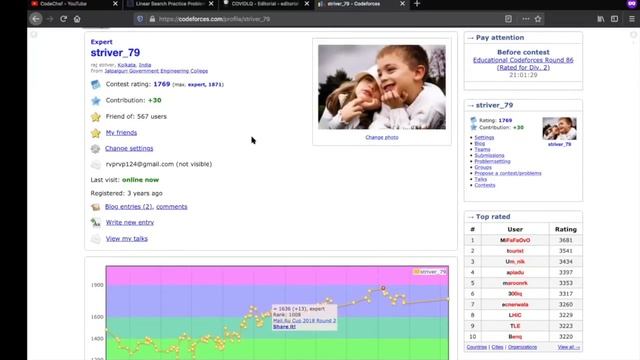The height and width of the screenshot is (360, 640).
Task: Open Mail.Ru Cup 2018 Round 2 link
Action: [304, 321]
